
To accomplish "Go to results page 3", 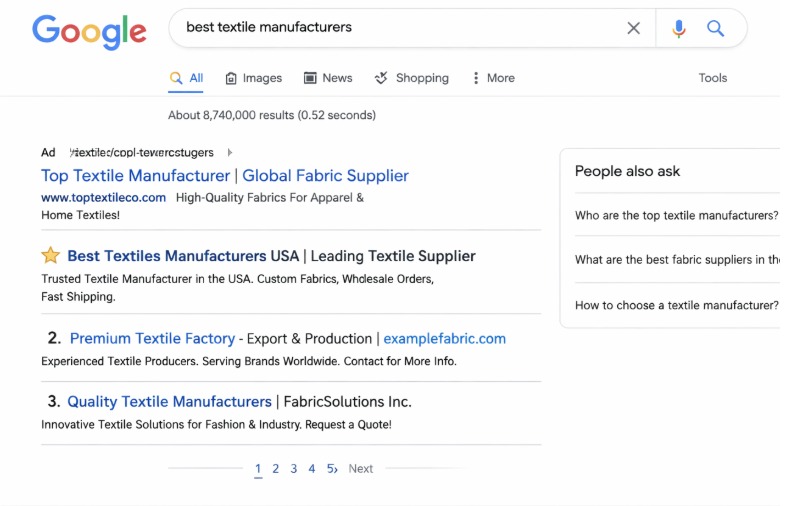I will (x=293, y=469).
